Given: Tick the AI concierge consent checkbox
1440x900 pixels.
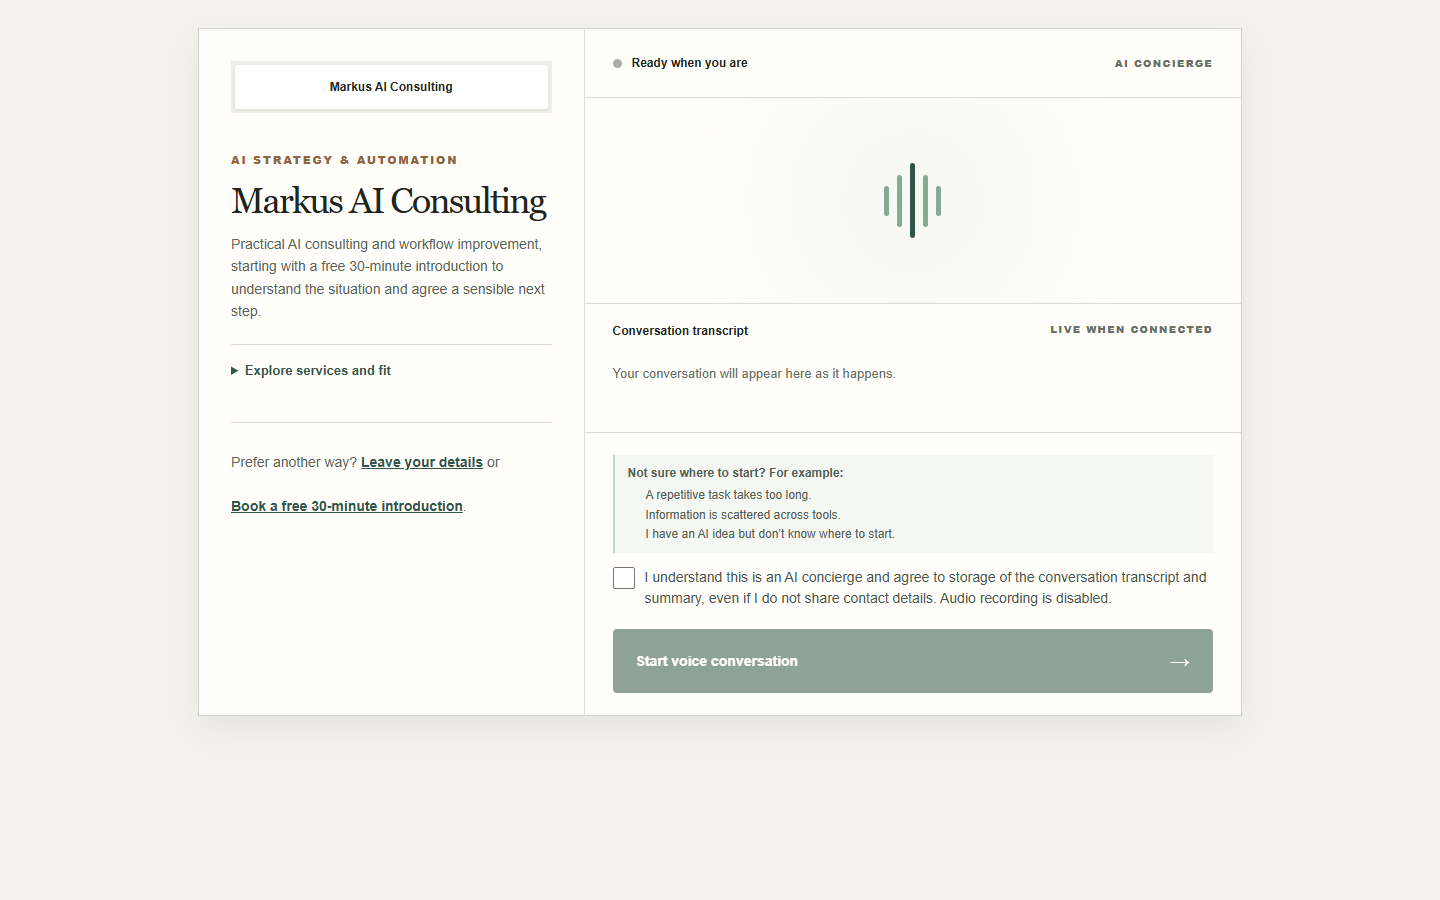Looking at the screenshot, I should tap(624, 578).
